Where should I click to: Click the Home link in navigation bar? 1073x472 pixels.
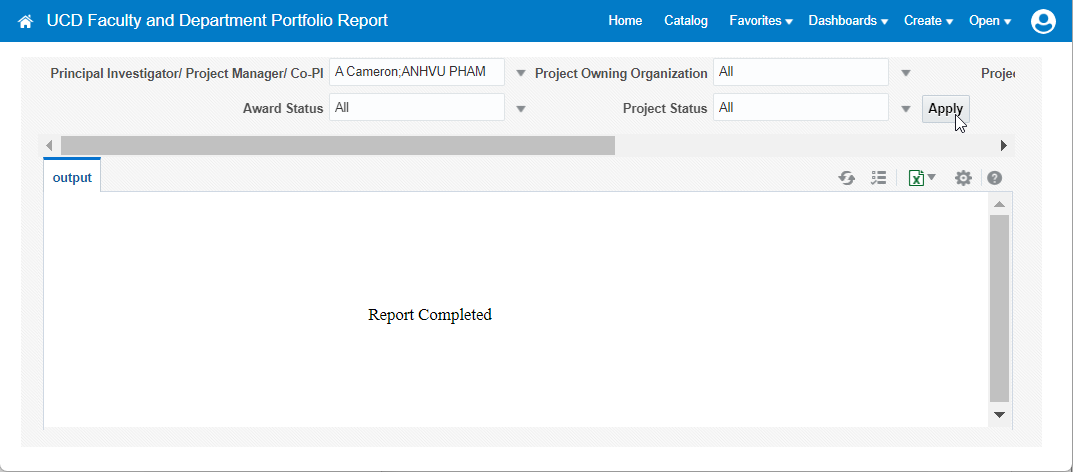point(625,21)
